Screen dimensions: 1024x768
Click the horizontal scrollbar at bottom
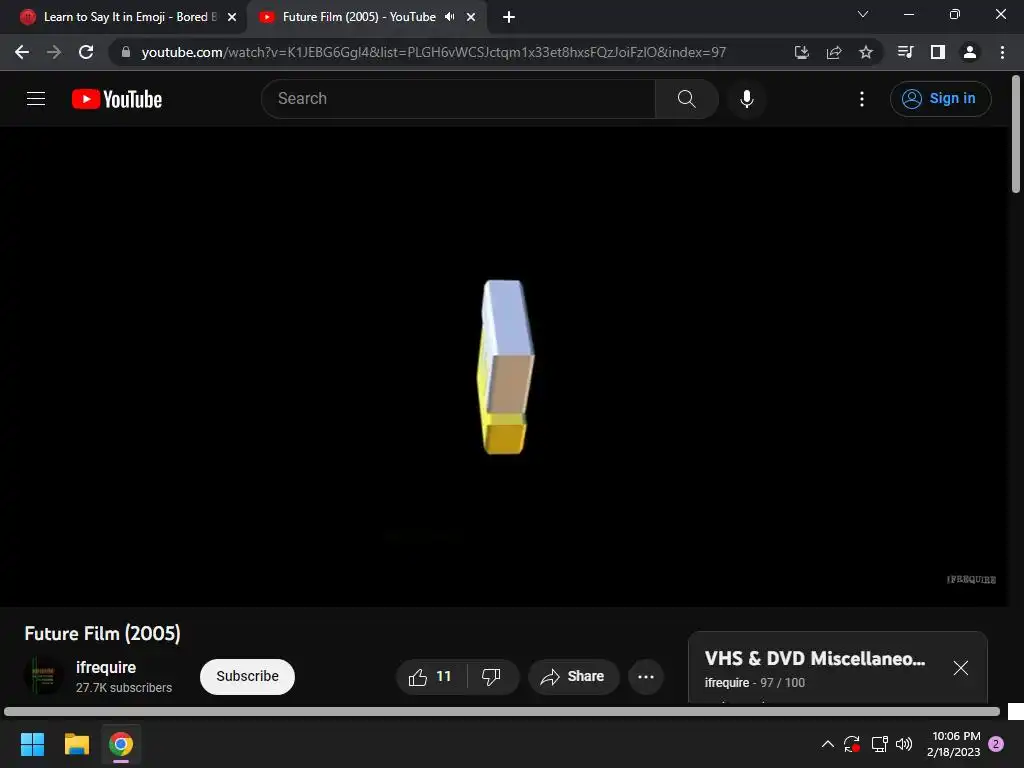pyautogui.click(x=502, y=711)
